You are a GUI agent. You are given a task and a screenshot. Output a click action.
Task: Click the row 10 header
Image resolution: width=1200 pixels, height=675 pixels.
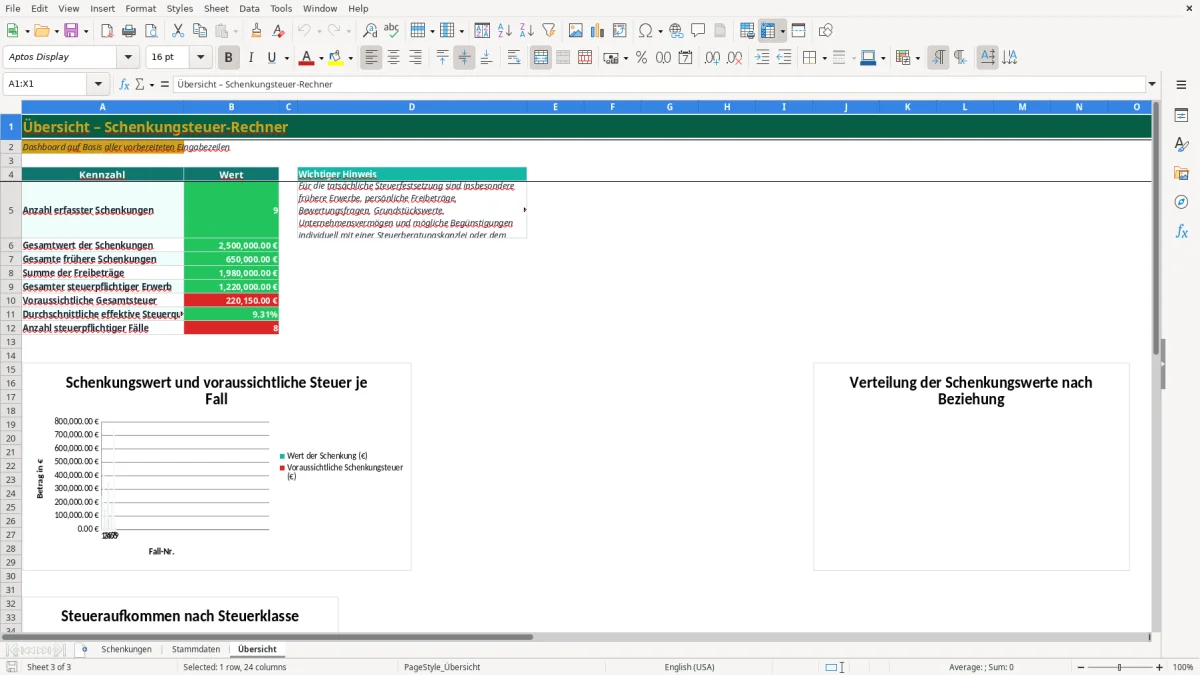[11, 300]
